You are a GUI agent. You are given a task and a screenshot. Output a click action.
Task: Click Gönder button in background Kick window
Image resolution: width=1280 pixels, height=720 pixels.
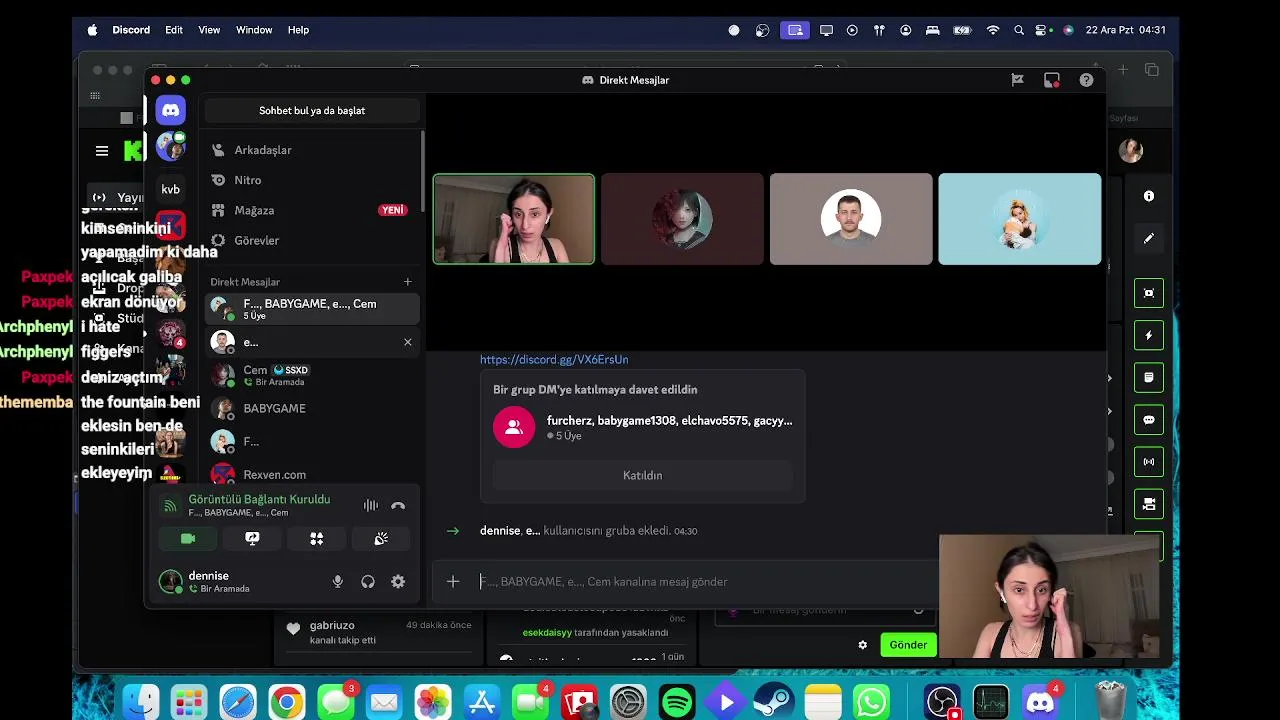908,645
